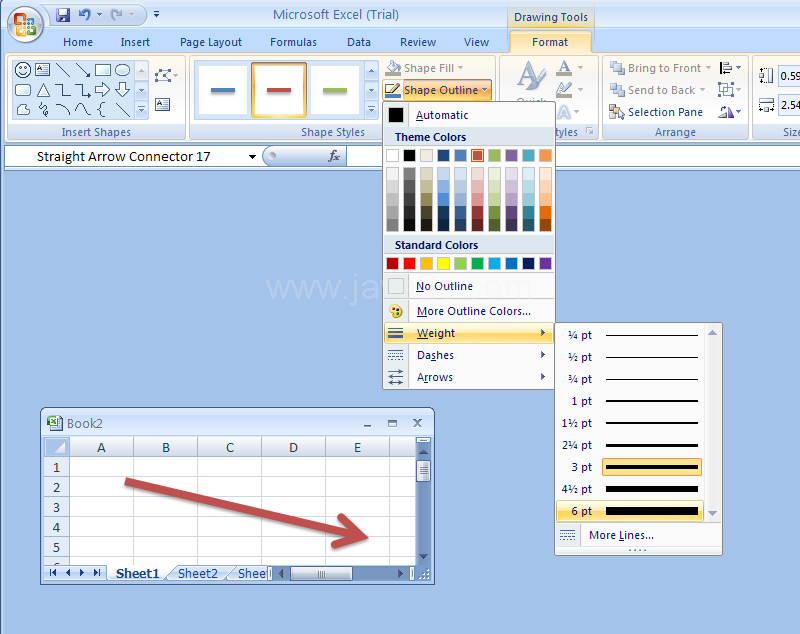Expand the Name Box dropdown
The height and width of the screenshot is (634, 800).
click(252, 157)
